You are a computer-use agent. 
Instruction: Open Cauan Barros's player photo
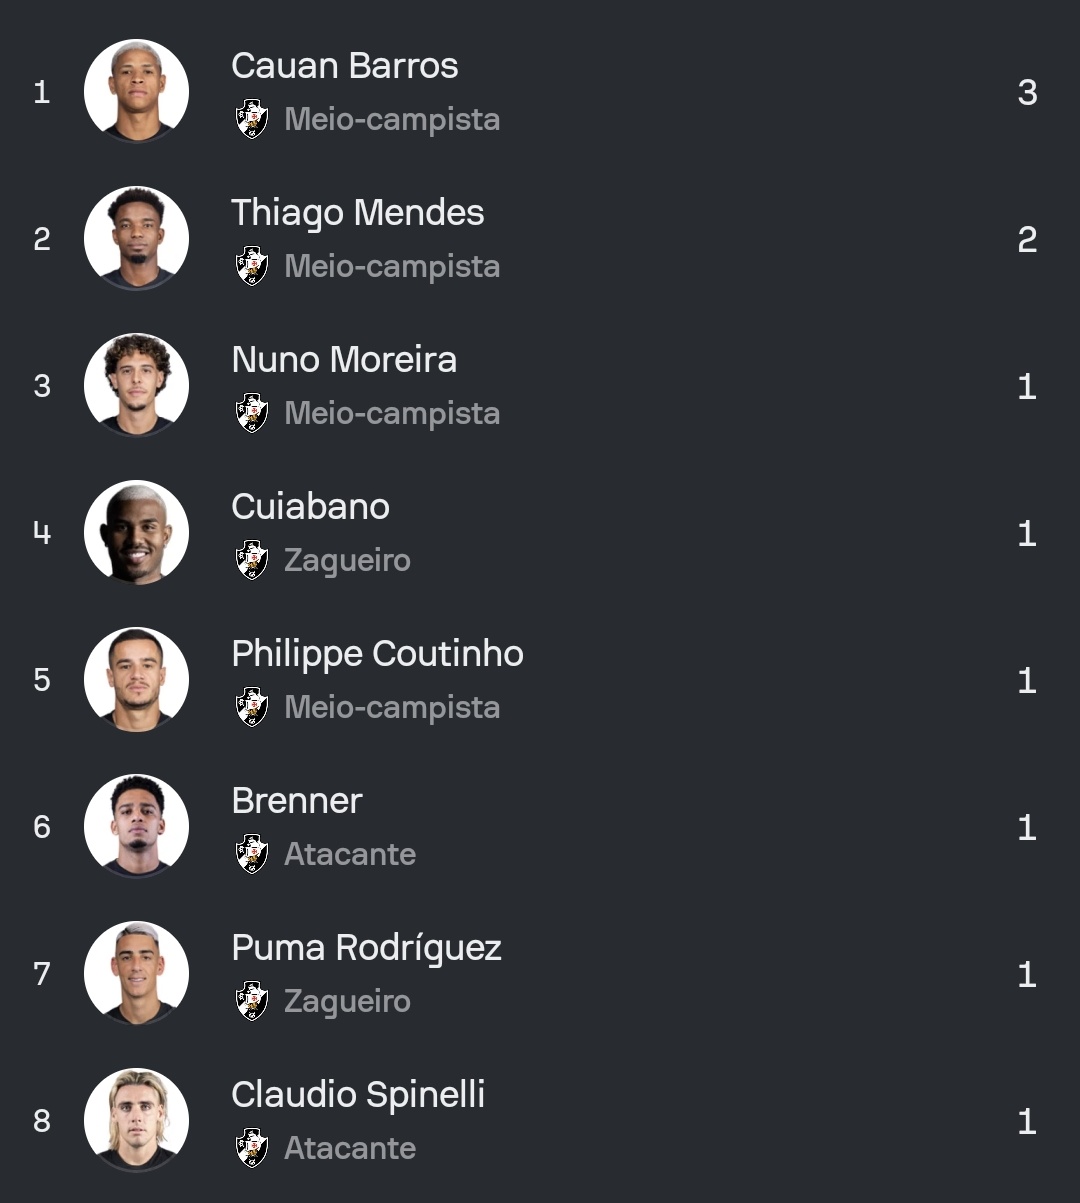point(136,92)
